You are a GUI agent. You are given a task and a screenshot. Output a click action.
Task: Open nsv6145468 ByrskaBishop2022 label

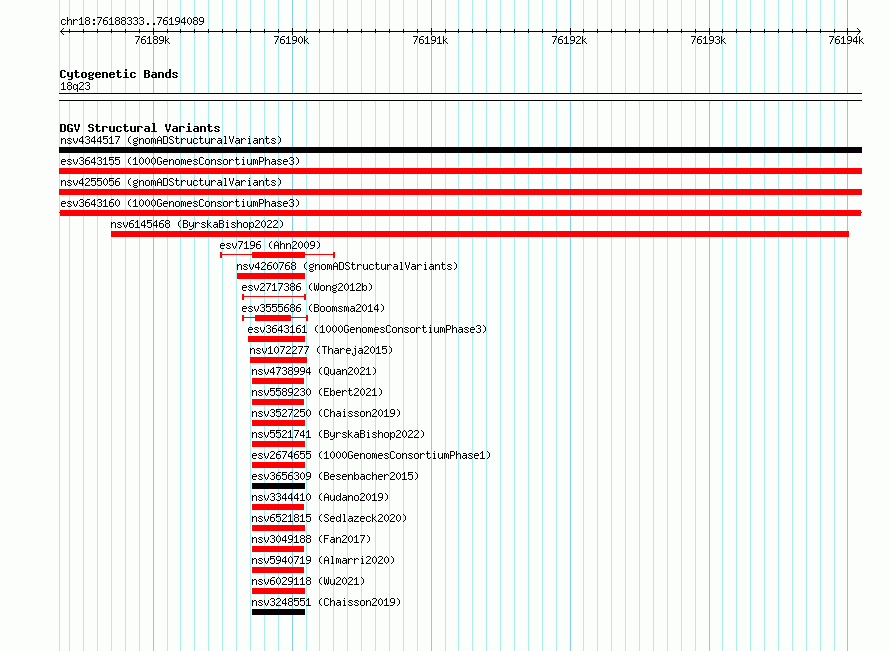(x=197, y=224)
